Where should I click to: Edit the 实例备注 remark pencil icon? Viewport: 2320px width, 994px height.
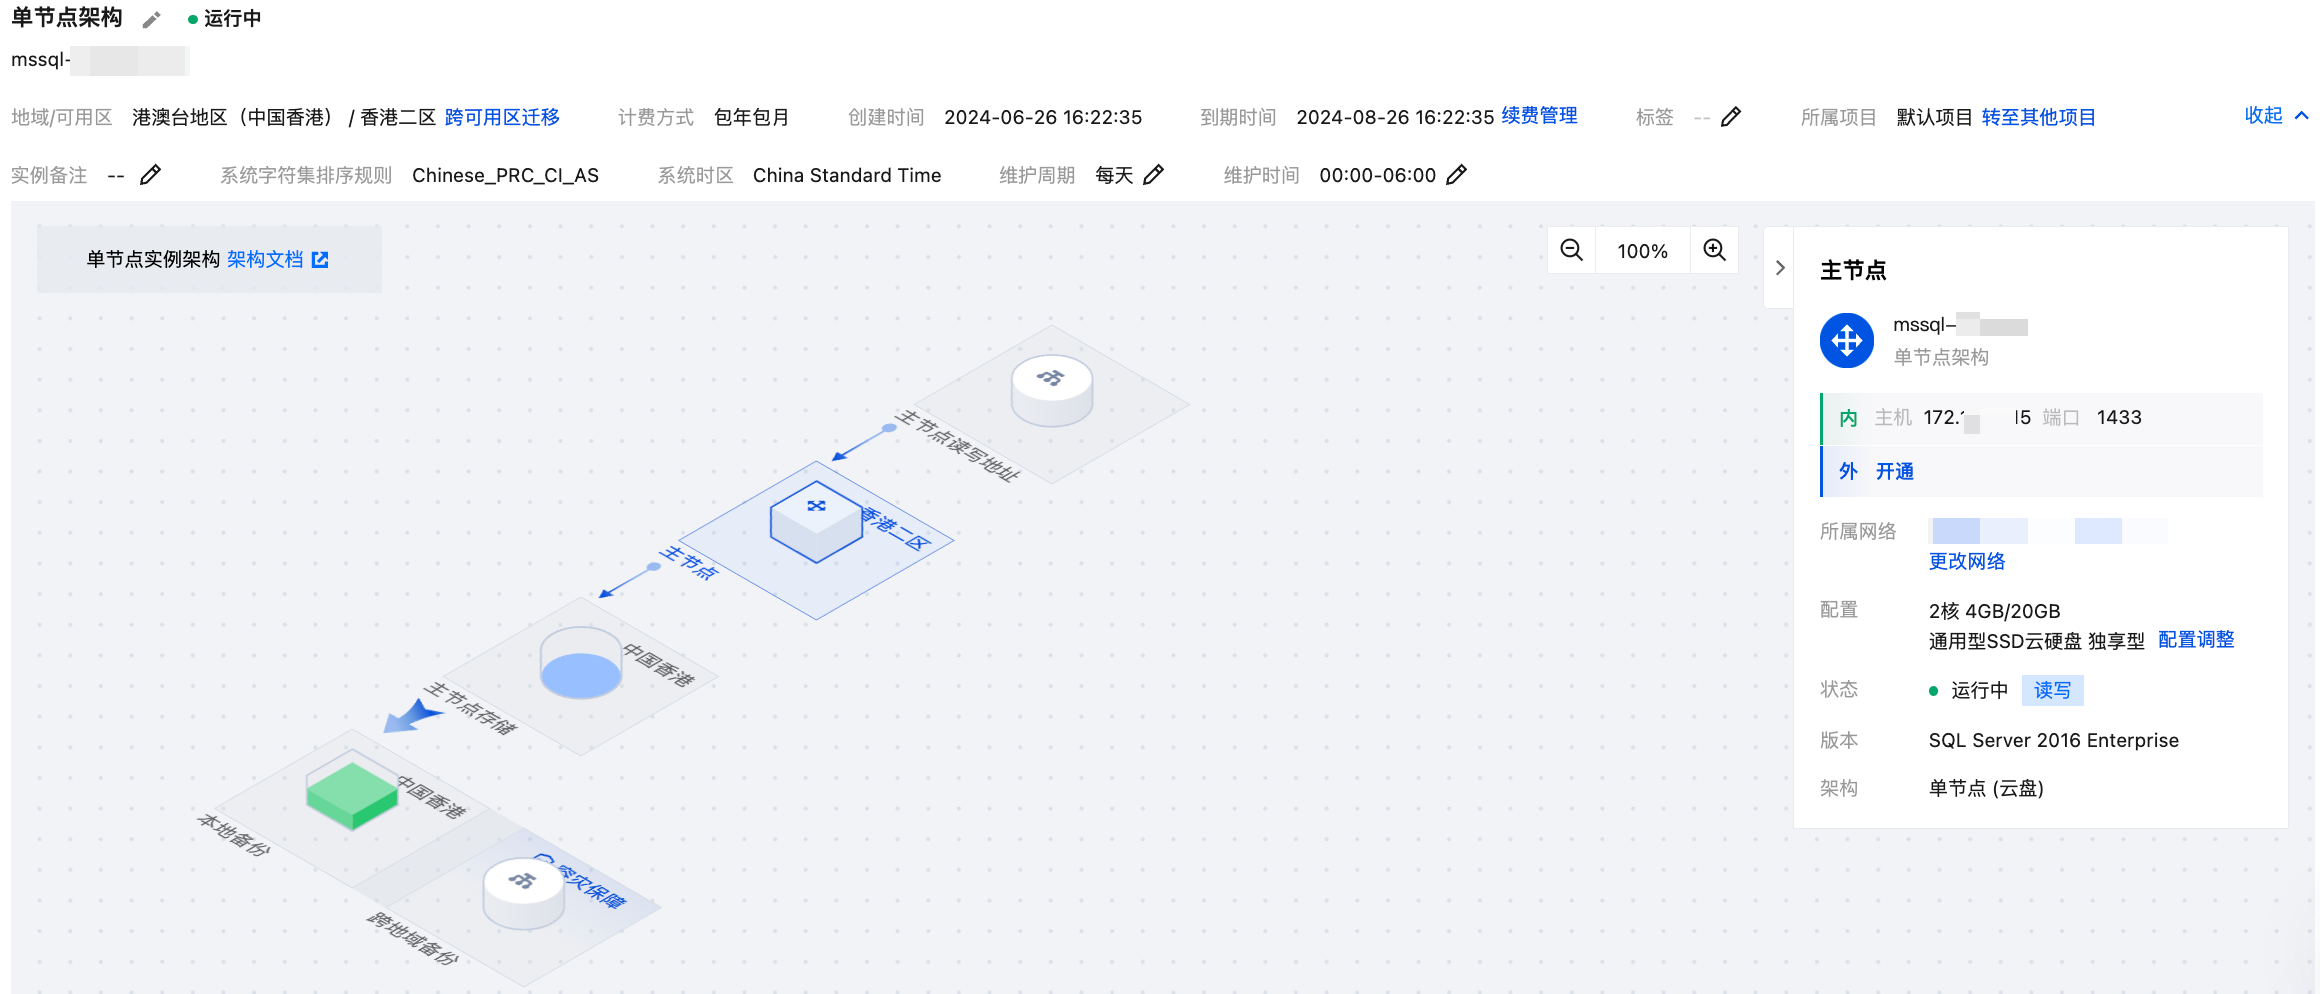[x=150, y=175]
